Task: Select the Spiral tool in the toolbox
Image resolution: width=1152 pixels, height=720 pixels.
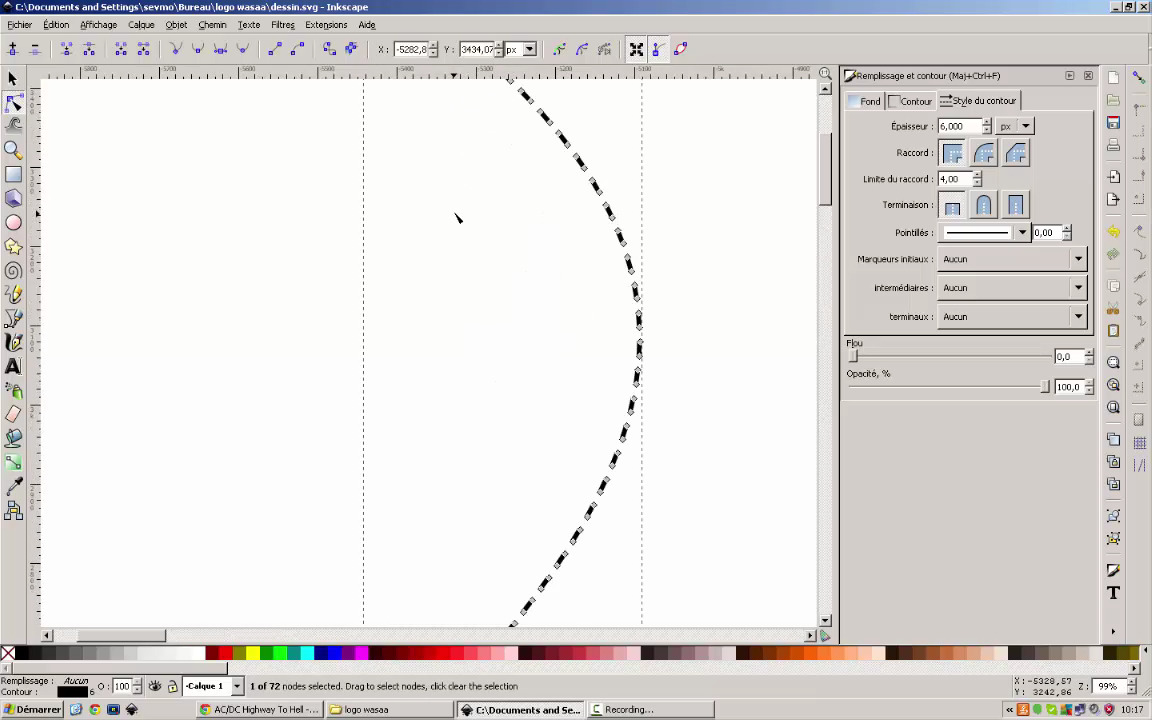Action: click(13, 271)
